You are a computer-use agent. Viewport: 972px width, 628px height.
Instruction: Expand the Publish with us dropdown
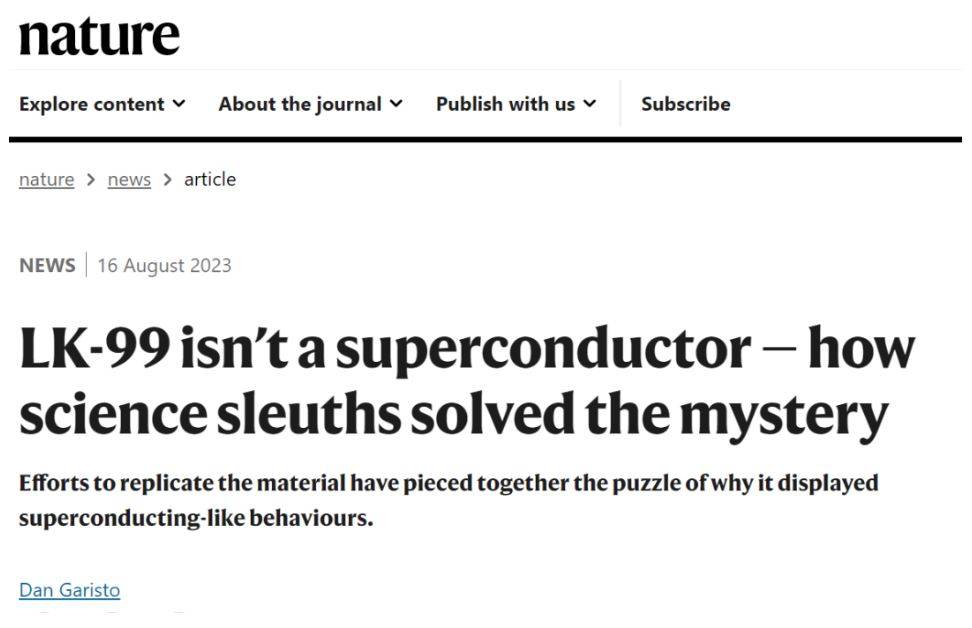590,104
